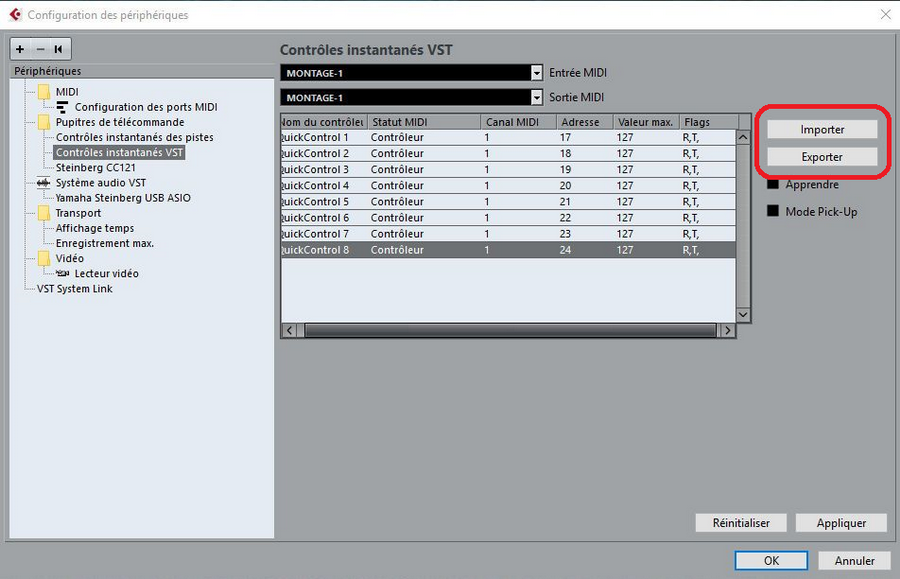
Task: Click the table's horizontal scrollbar
Action: tap(510, 330)
